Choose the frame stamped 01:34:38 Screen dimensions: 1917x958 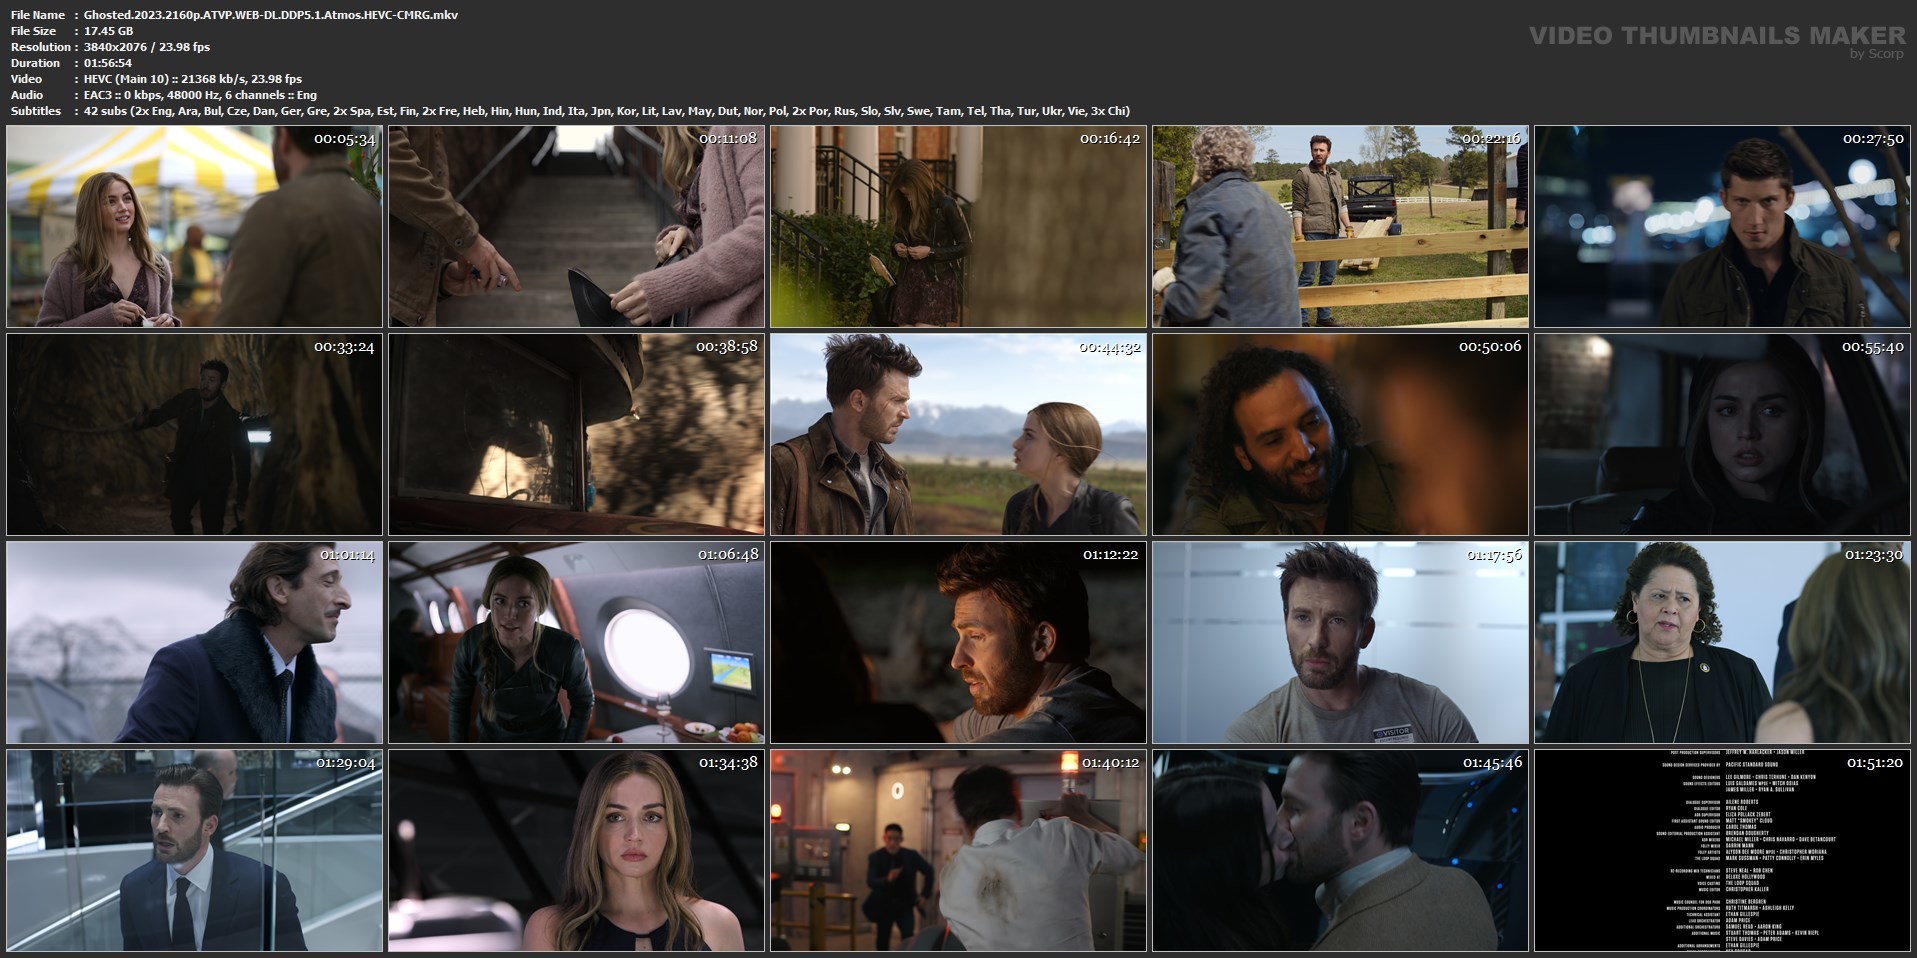[576, 851]
